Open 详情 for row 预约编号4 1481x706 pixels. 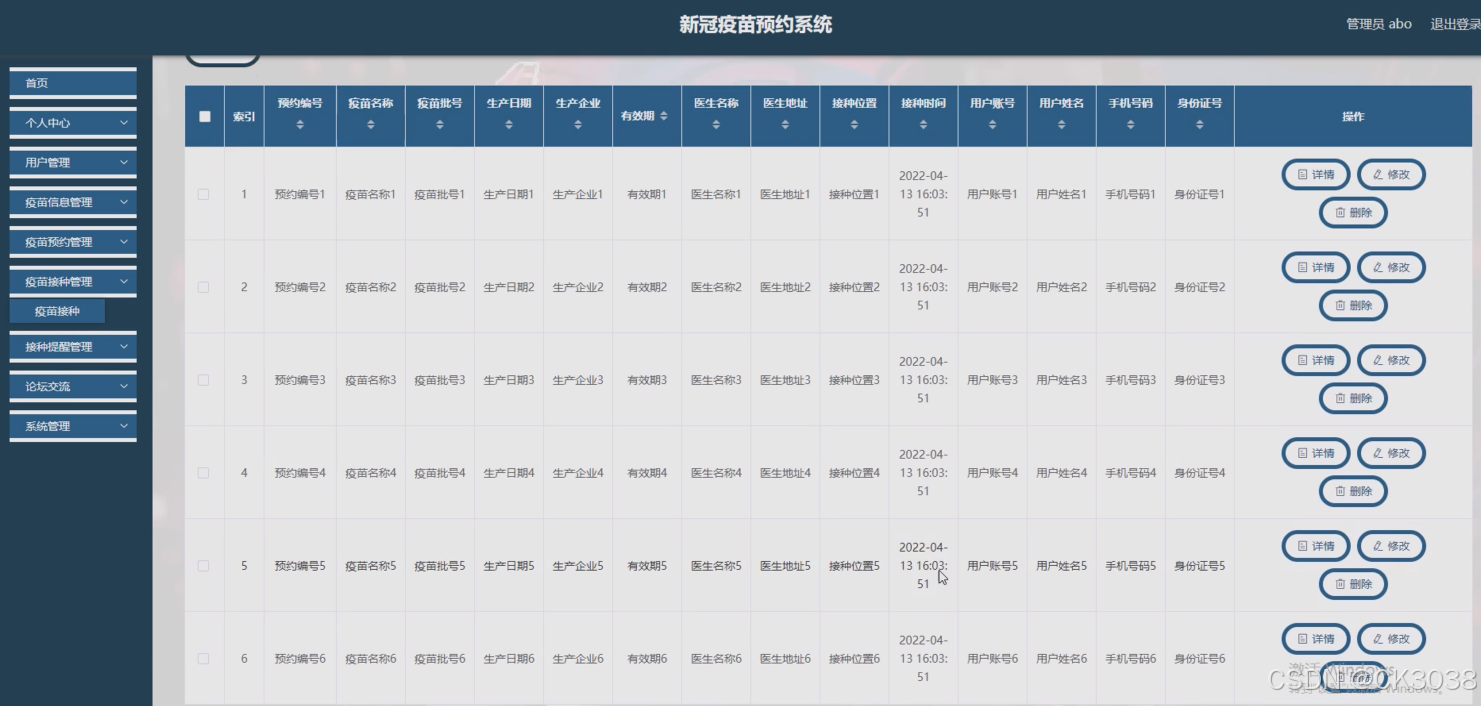click(x=1316, y=454)
